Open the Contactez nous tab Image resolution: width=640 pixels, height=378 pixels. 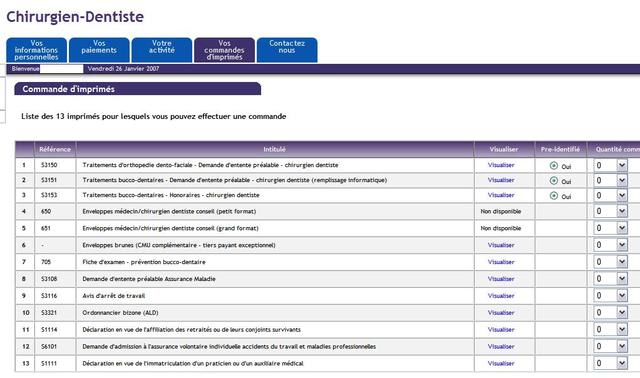point(287,50)
